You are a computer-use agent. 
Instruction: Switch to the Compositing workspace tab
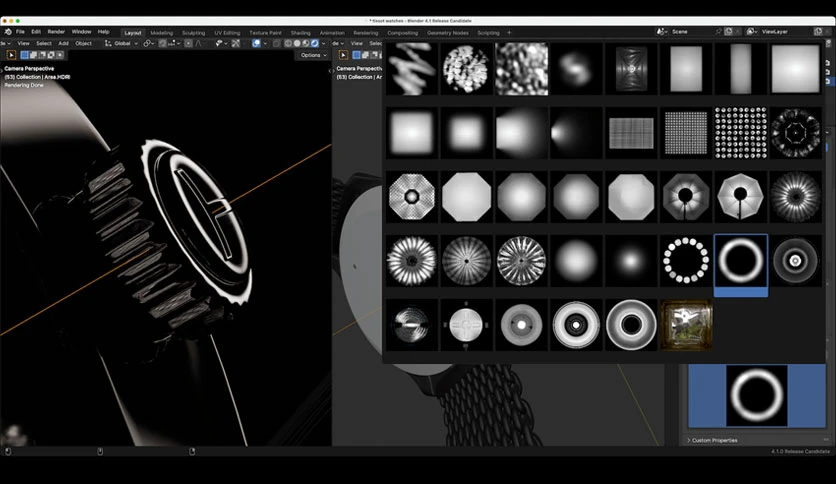pyautogui.click(x=403, y=33)
